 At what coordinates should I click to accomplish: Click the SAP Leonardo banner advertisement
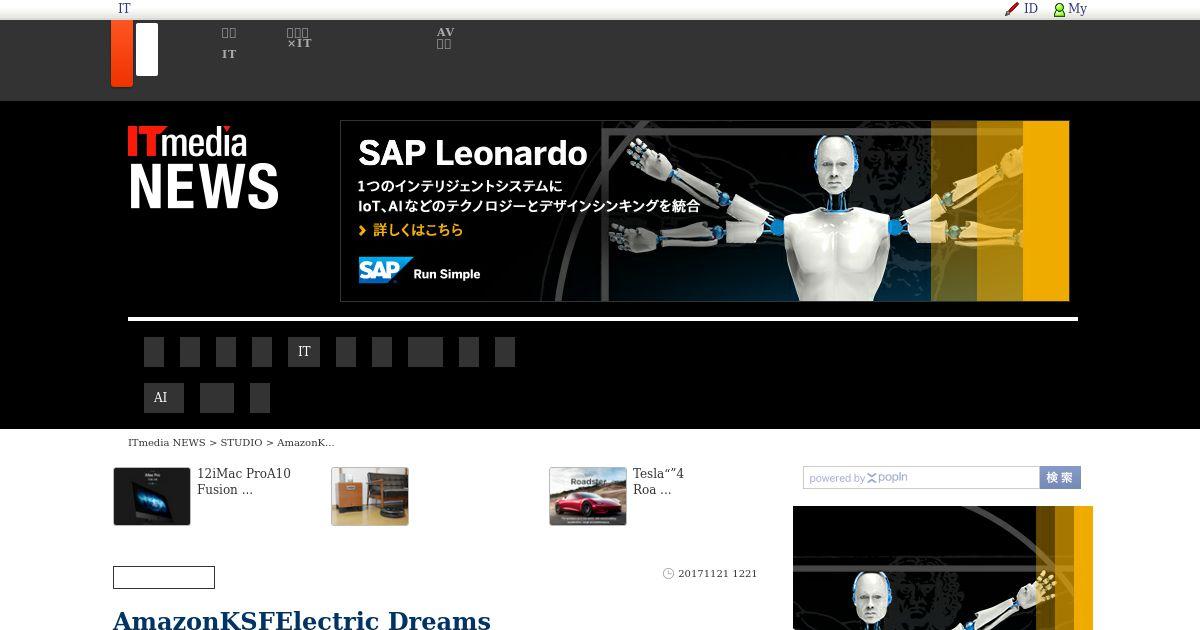coord(705,211)
